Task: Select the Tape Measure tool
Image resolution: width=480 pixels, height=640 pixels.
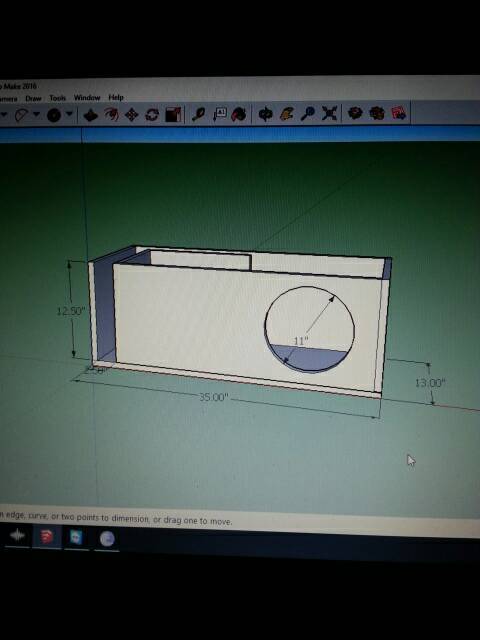Action: pyautogui.click(x=199, y=114)
